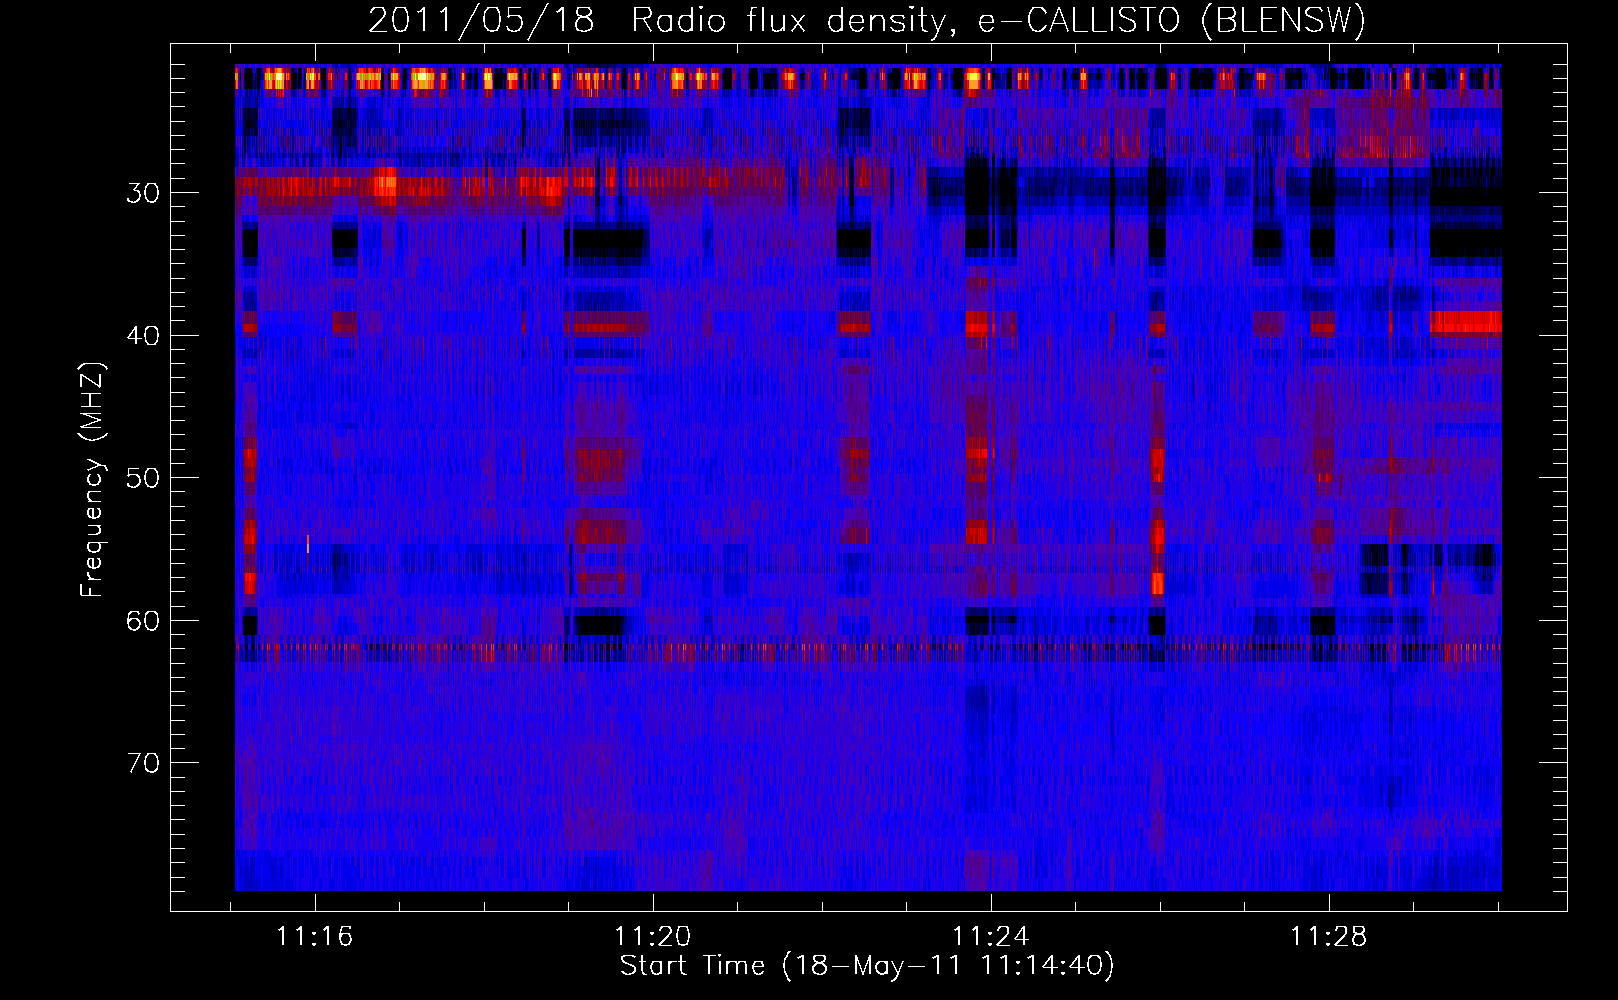The image size is (1618, 1000).
Task: Click the 40 MHz frequency tick label
Action: tap(143, 336)
